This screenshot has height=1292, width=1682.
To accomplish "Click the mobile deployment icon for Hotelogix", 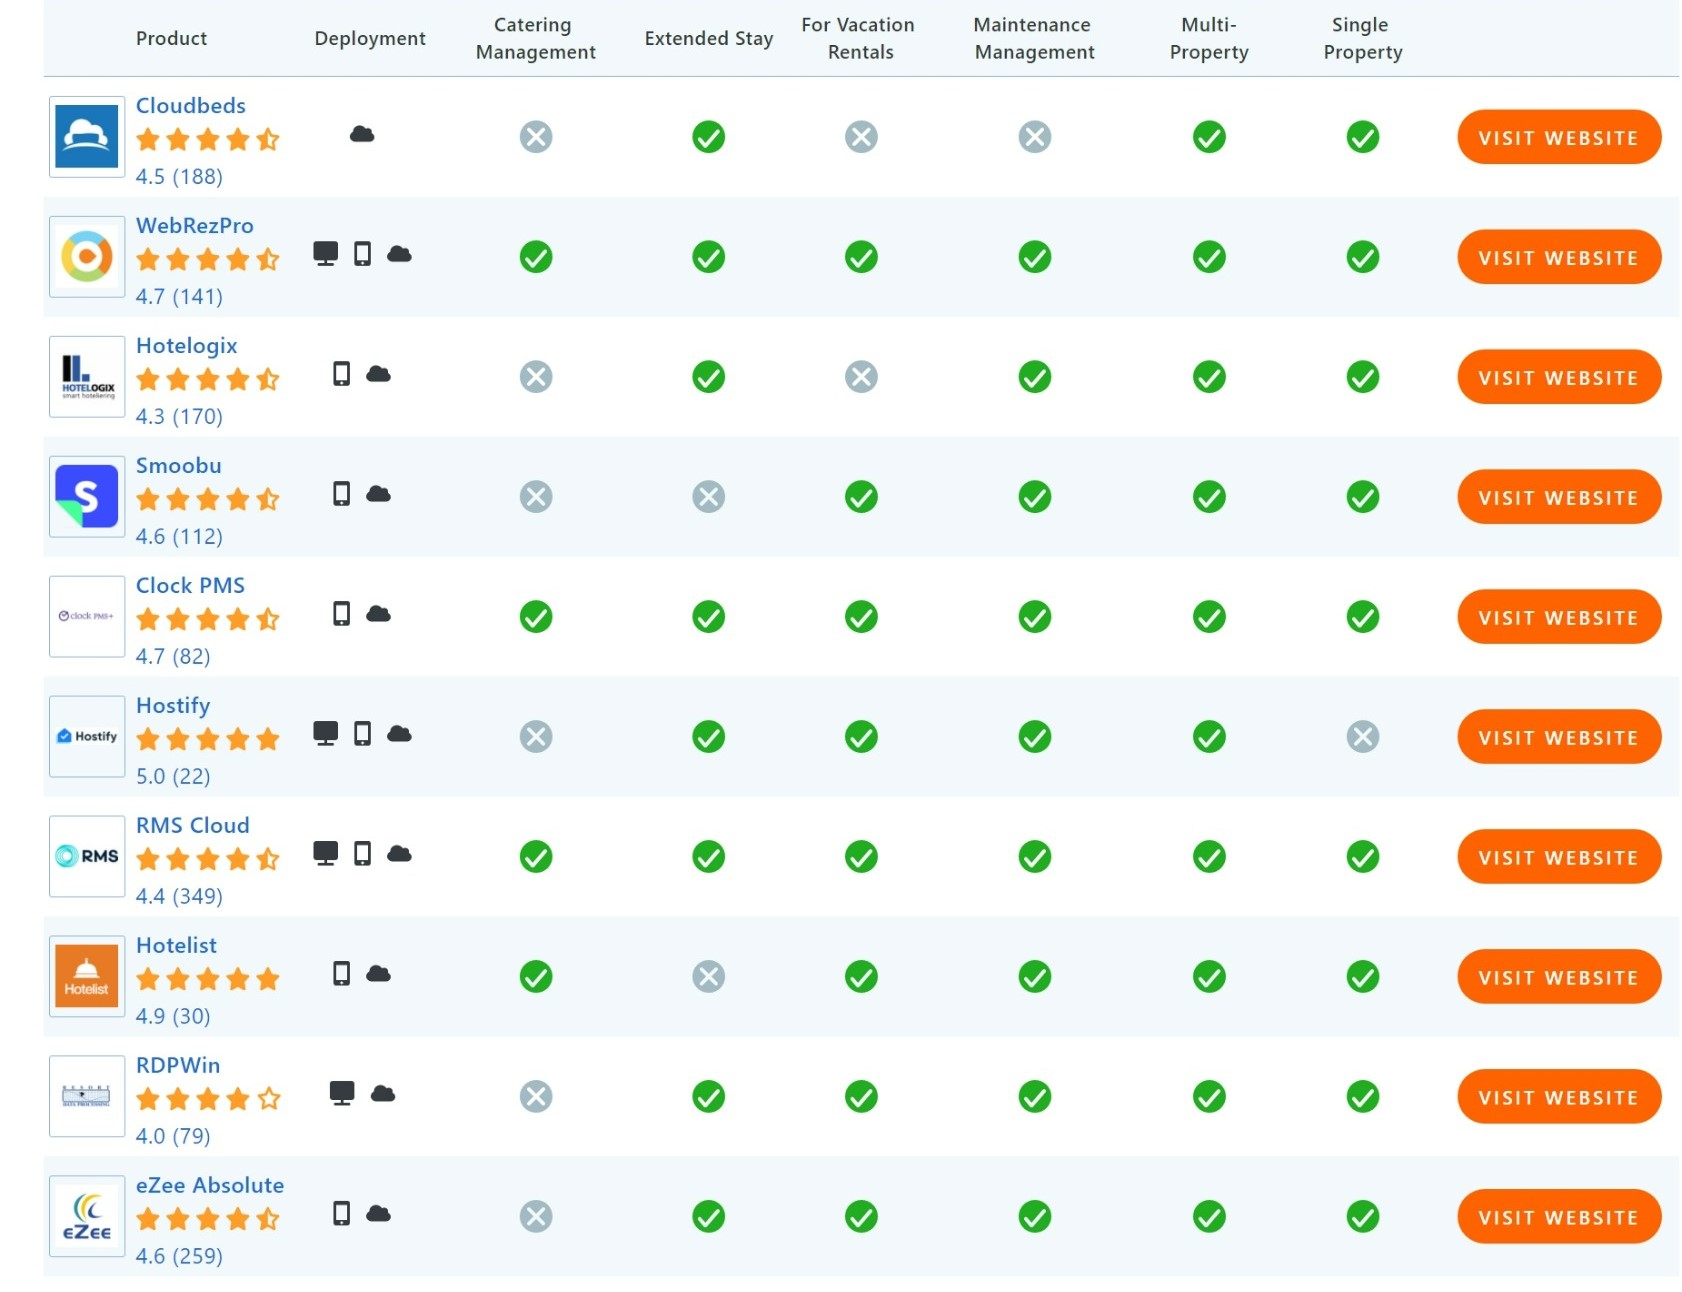I will click(x=341, y=373).
